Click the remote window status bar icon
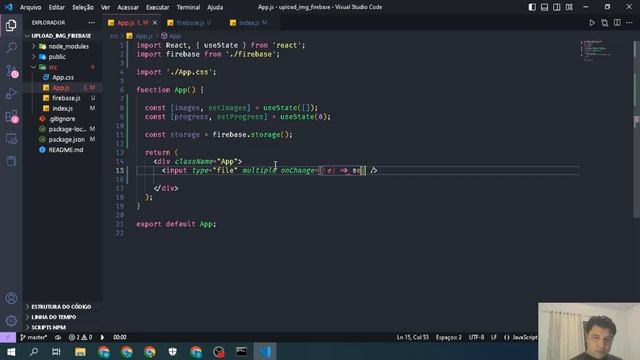640x360 pixels. point(8,337)
